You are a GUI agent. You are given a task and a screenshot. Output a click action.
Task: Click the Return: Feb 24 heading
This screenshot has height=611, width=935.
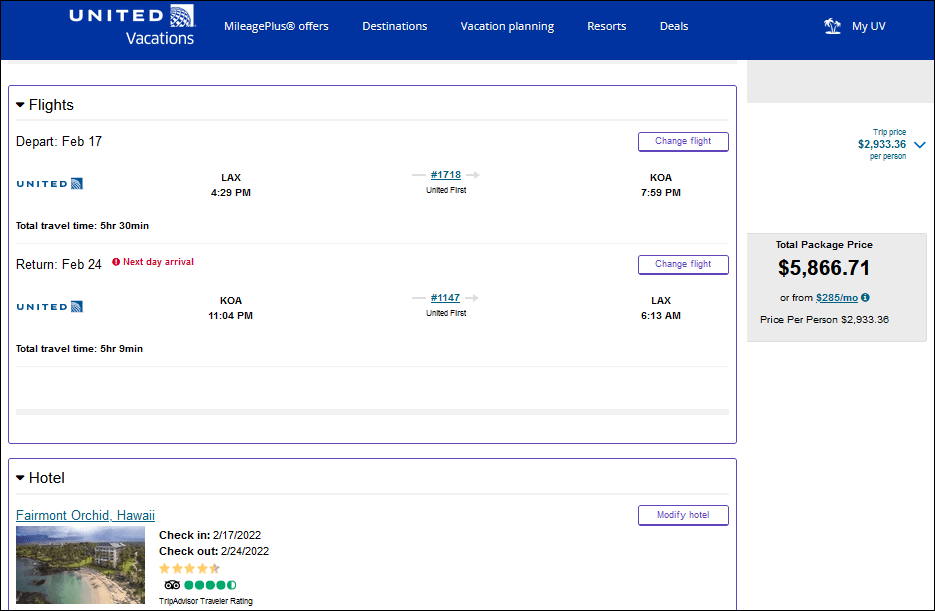59,264
